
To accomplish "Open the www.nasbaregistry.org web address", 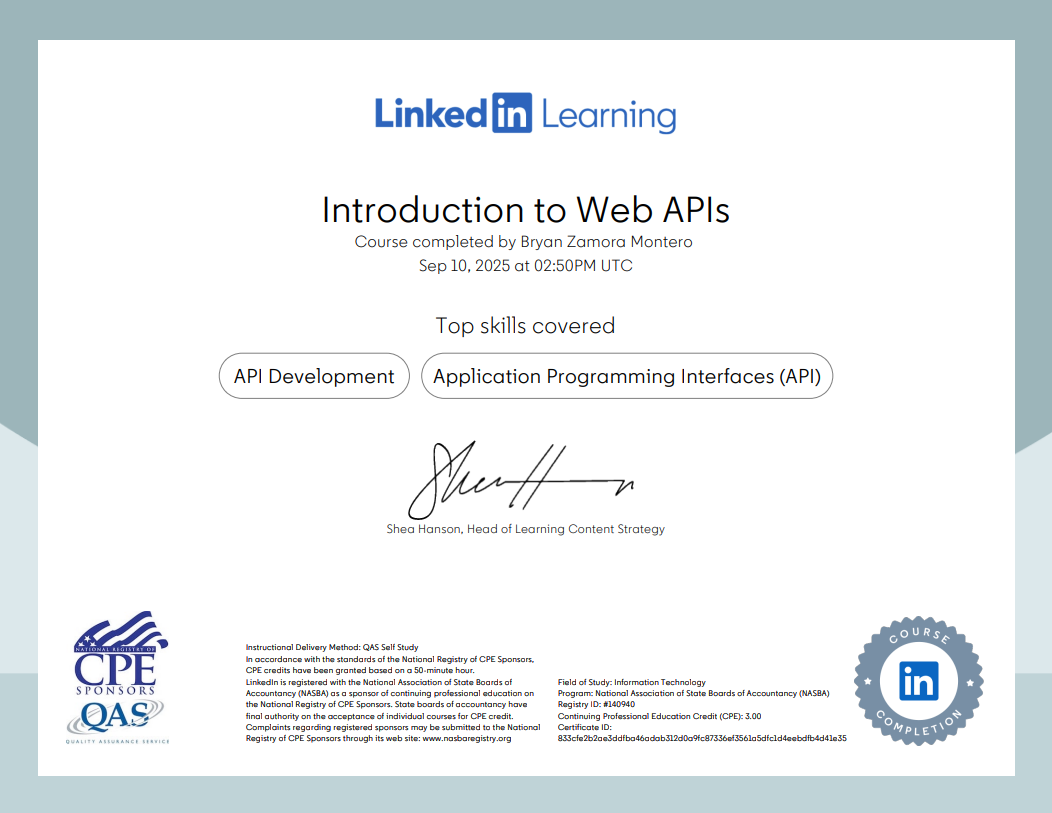I will click(467, 738).
